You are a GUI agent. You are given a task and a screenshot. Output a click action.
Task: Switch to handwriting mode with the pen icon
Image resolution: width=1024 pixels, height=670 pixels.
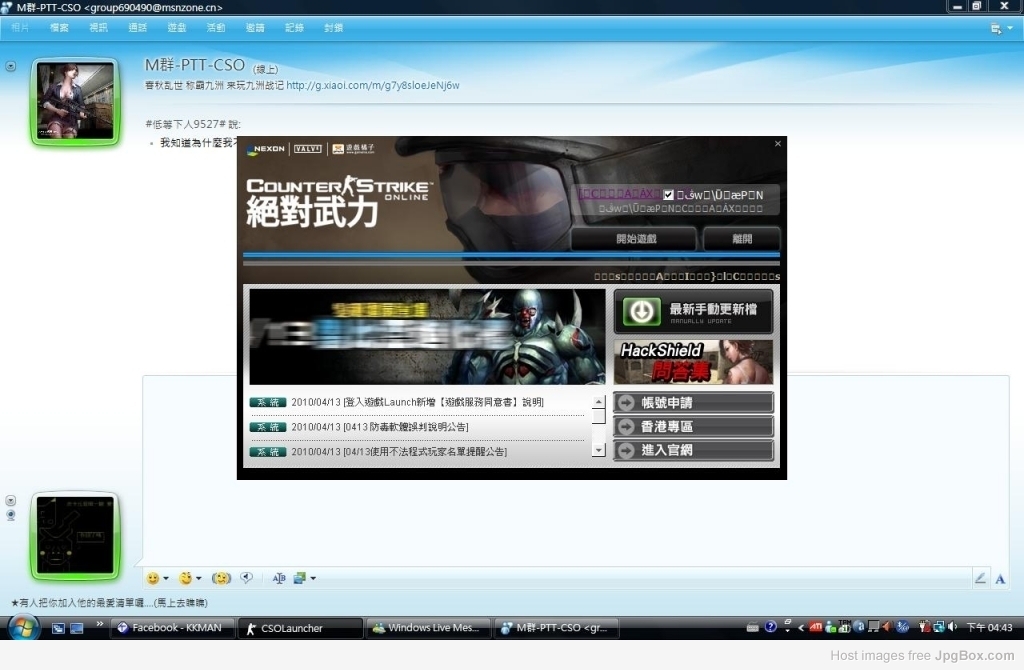[980, 578]
